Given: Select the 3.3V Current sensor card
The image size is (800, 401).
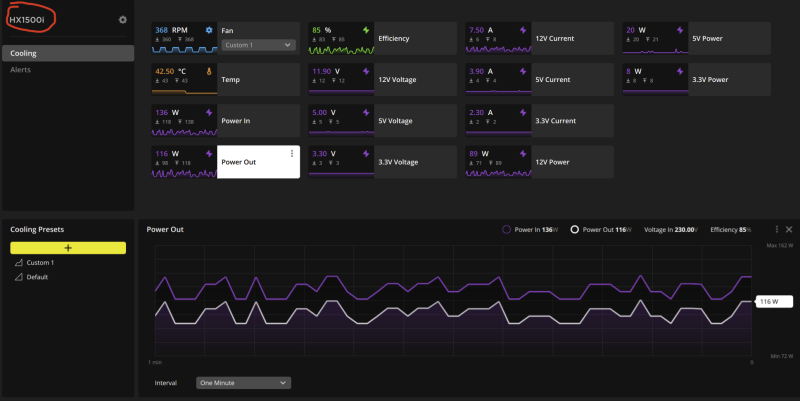Looking at the screenshot, I should (540, 121).
